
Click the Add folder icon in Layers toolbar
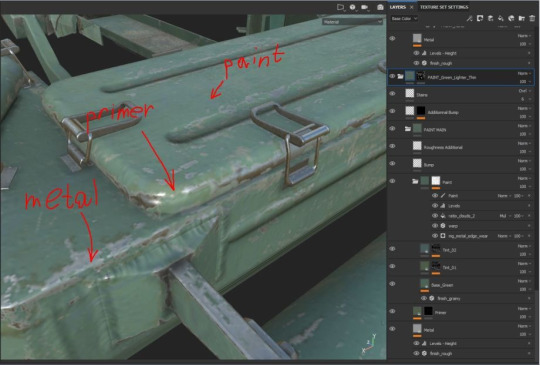point(522,18)
